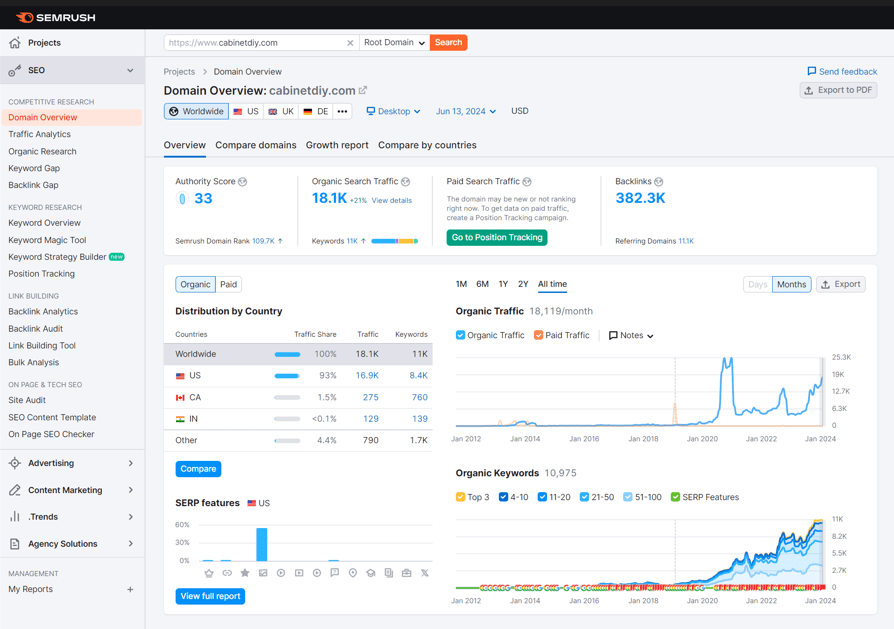Click the keywords position distribution bar

pos(395,241)
